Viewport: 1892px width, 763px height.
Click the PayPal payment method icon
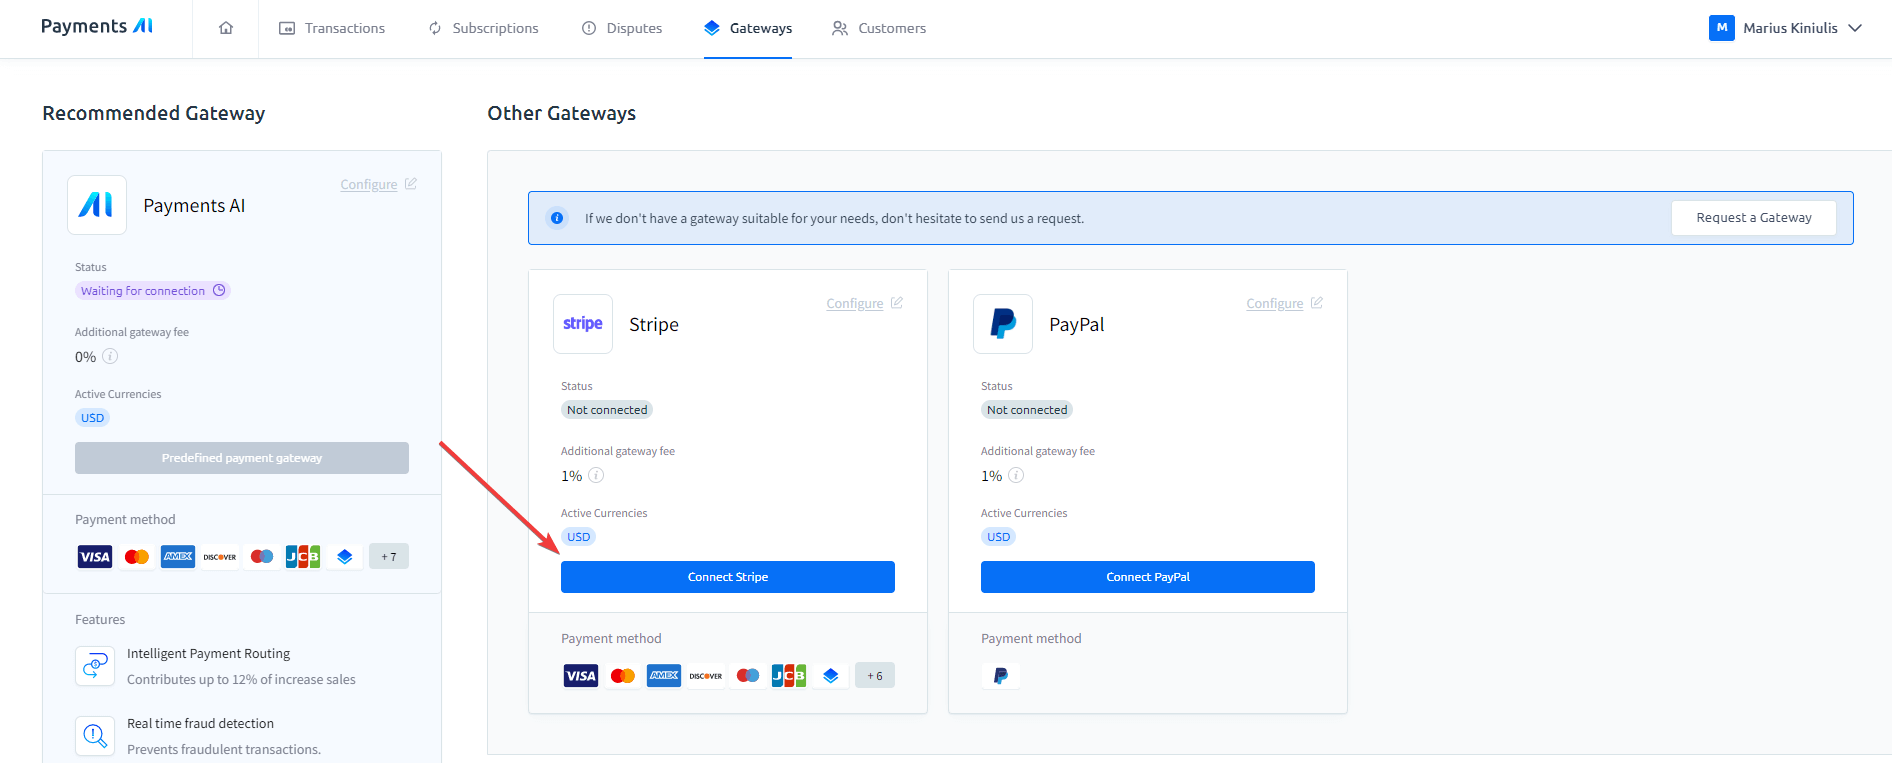1001,676
